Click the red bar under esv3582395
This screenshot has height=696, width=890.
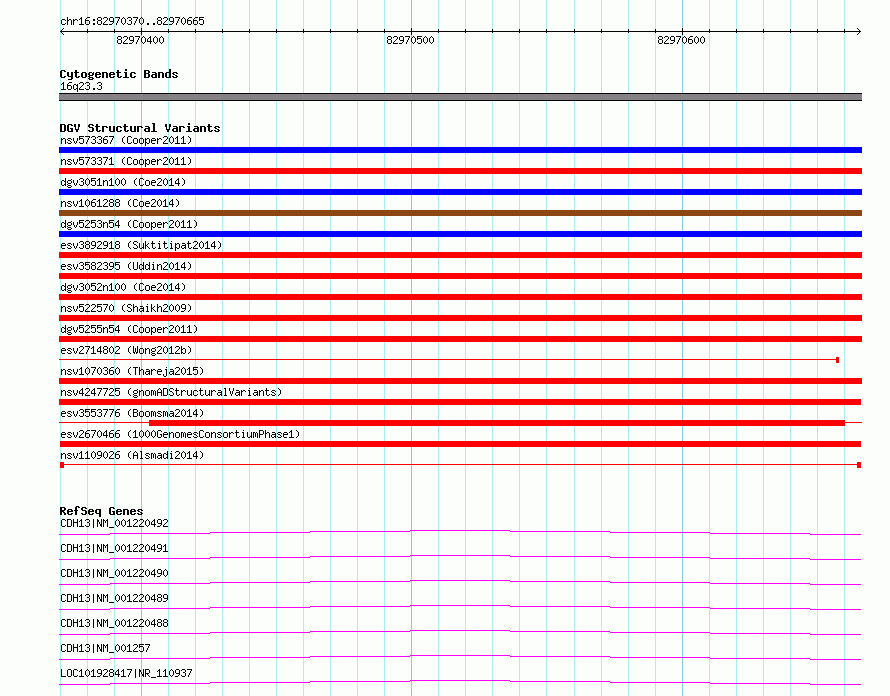coord(460,276)
